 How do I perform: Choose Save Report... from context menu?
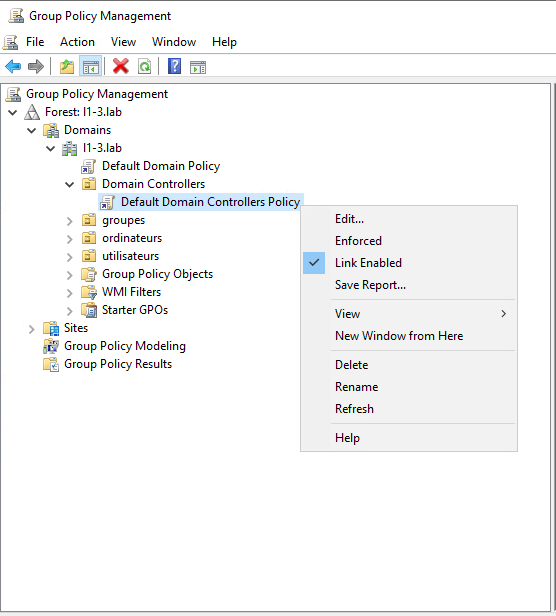(x=409, y=285)
